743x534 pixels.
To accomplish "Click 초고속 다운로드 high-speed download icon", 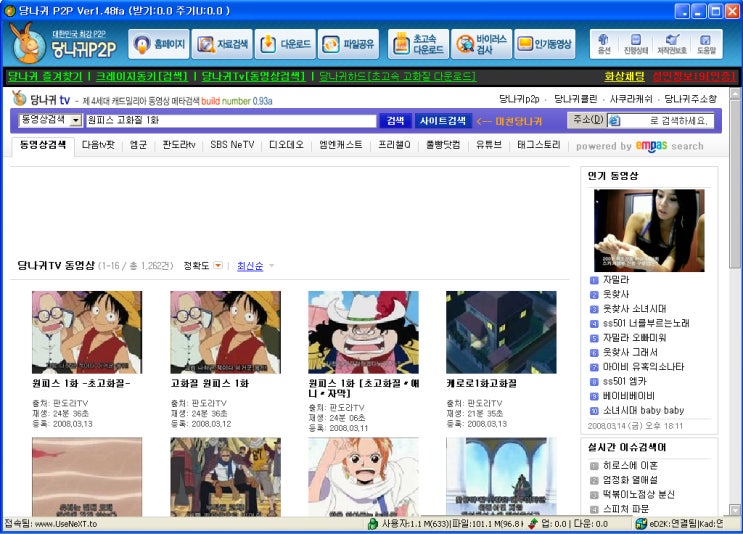I will click(416, 44).
